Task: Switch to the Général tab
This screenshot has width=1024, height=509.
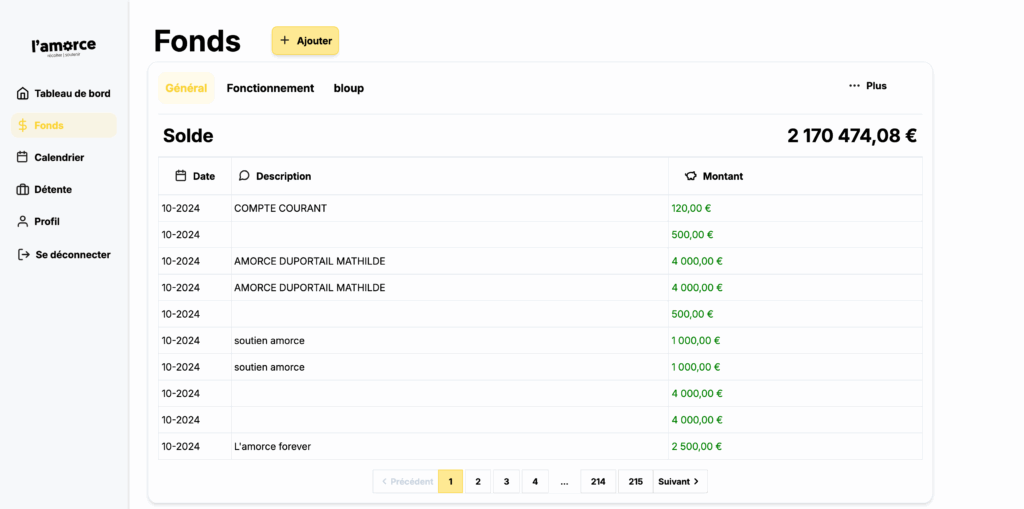Action: [186, 88]
